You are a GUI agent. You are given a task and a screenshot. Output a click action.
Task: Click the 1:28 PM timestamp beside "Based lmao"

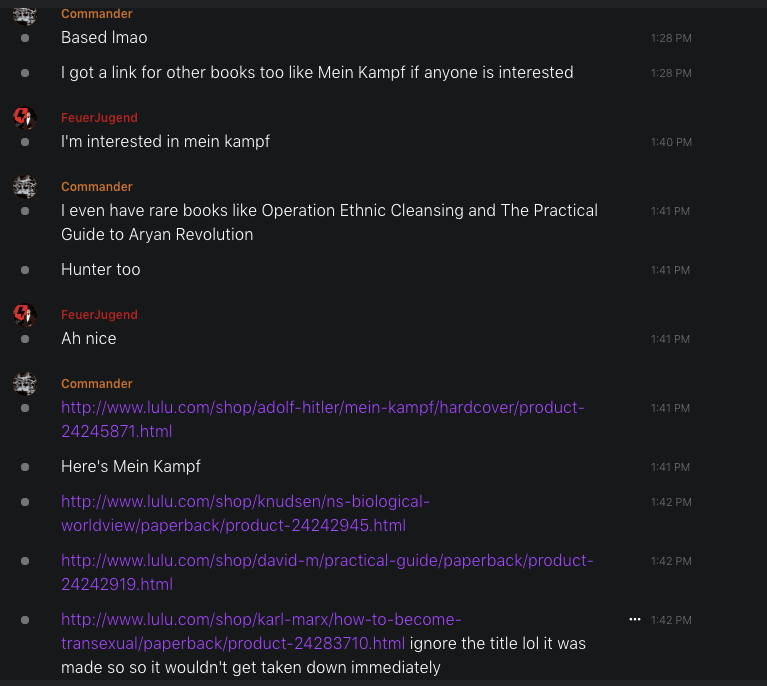tap(670, 38)
